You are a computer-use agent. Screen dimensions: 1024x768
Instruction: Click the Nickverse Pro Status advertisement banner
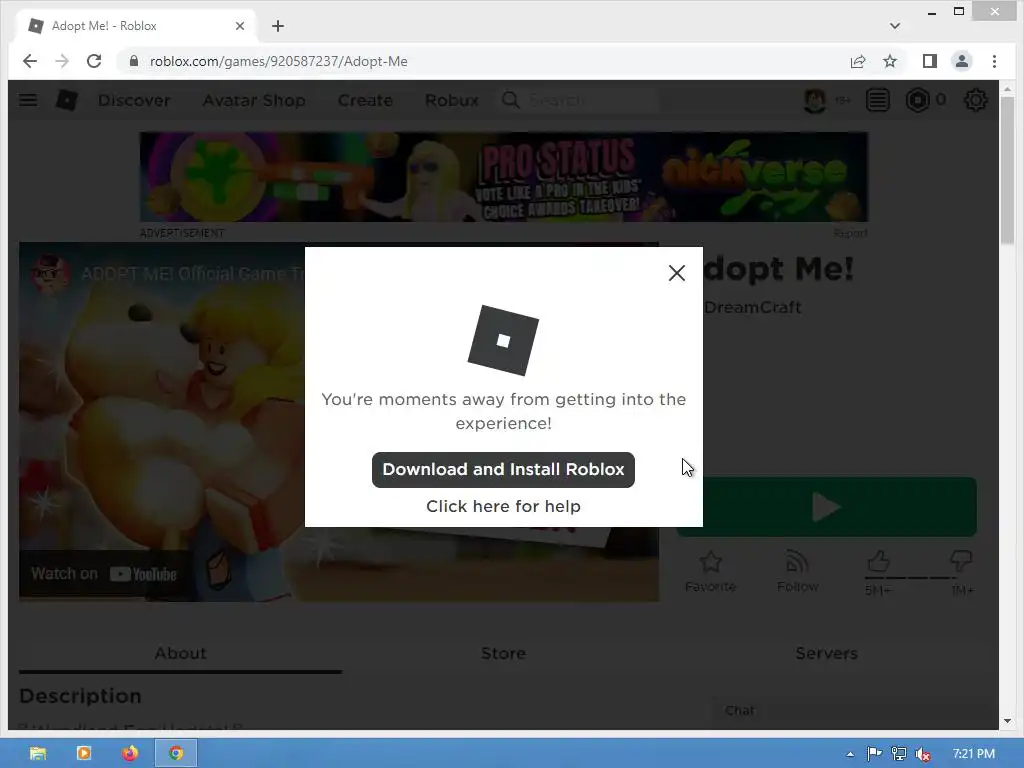point(504,177)
